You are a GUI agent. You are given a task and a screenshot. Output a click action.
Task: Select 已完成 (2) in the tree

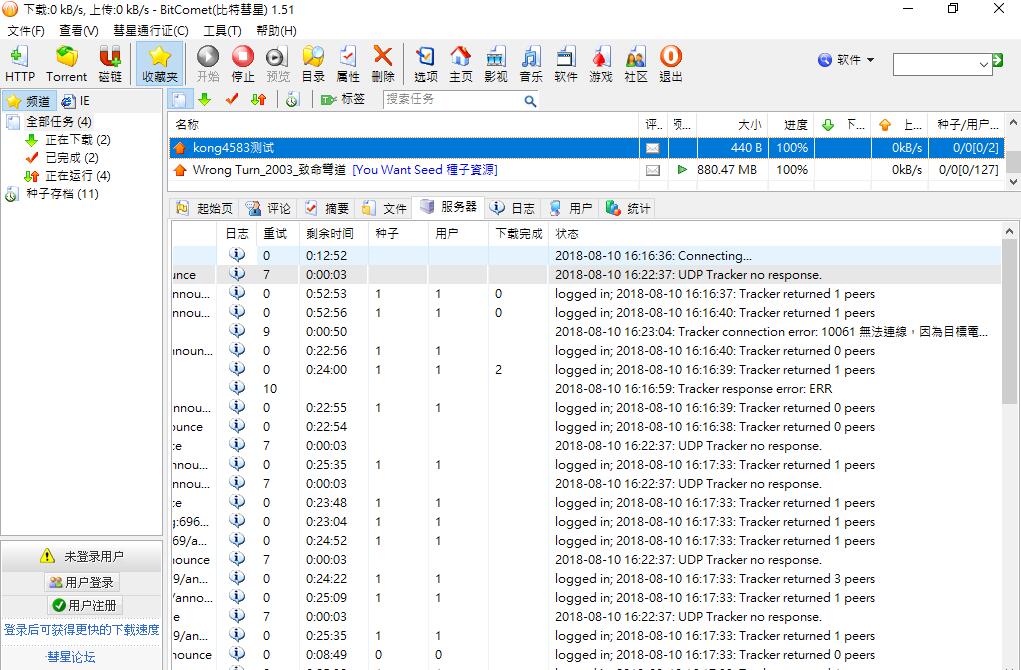coord(72,158)
